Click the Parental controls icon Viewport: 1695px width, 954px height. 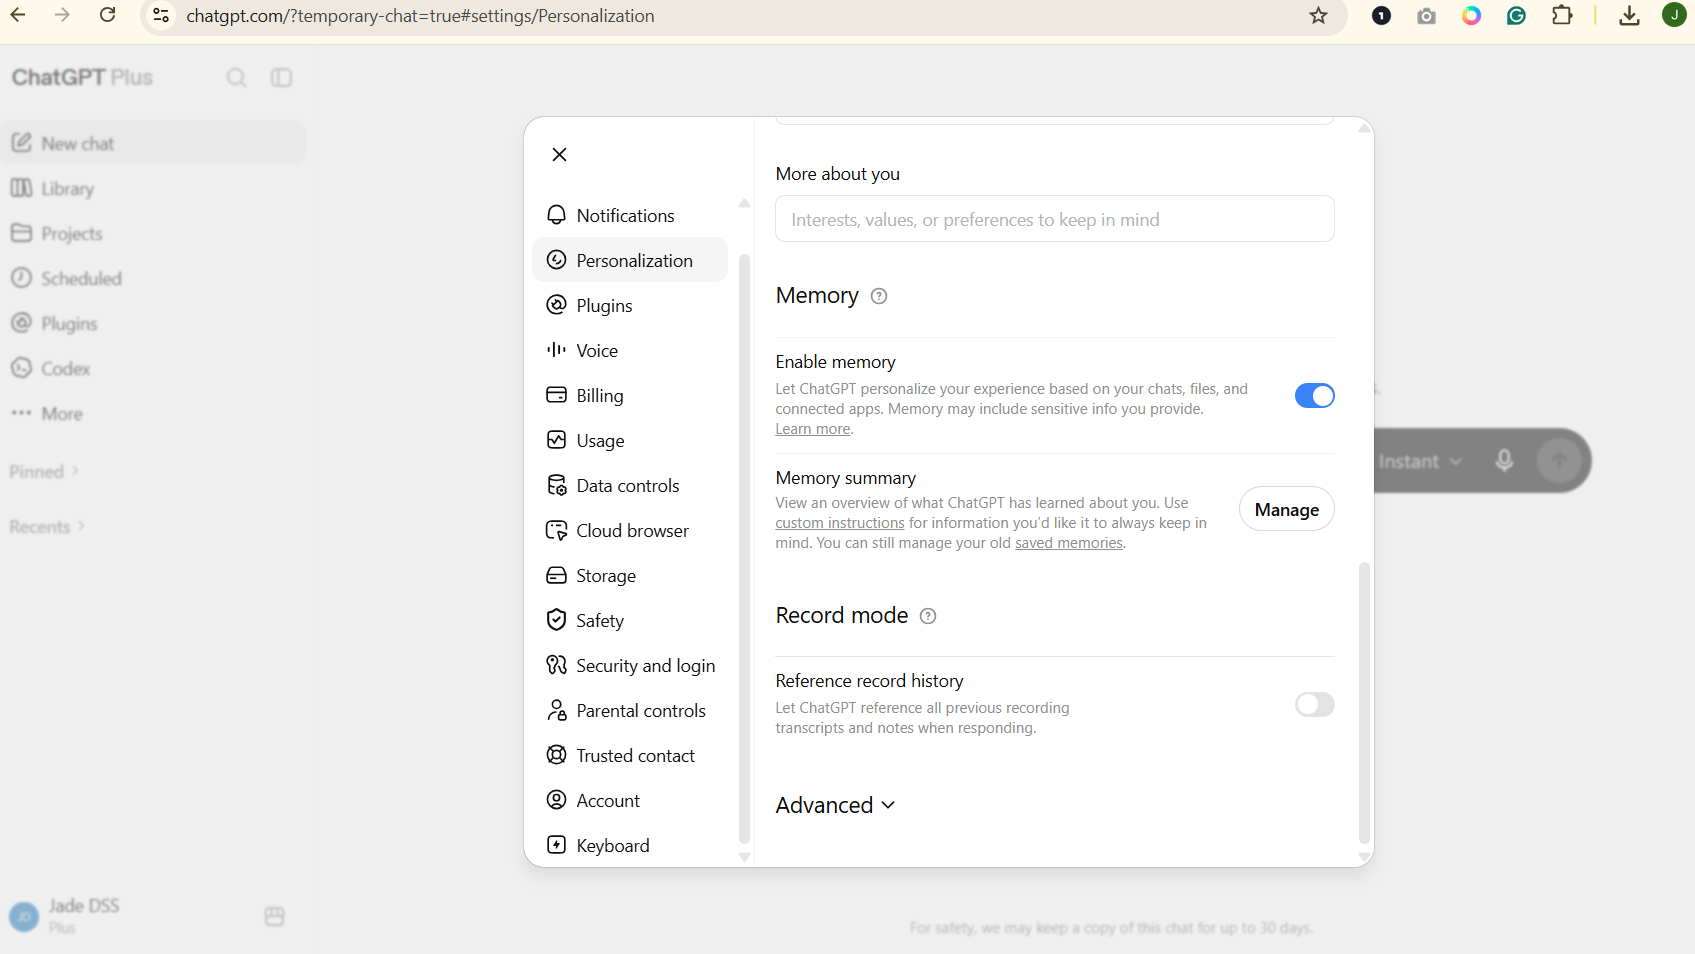557,710
